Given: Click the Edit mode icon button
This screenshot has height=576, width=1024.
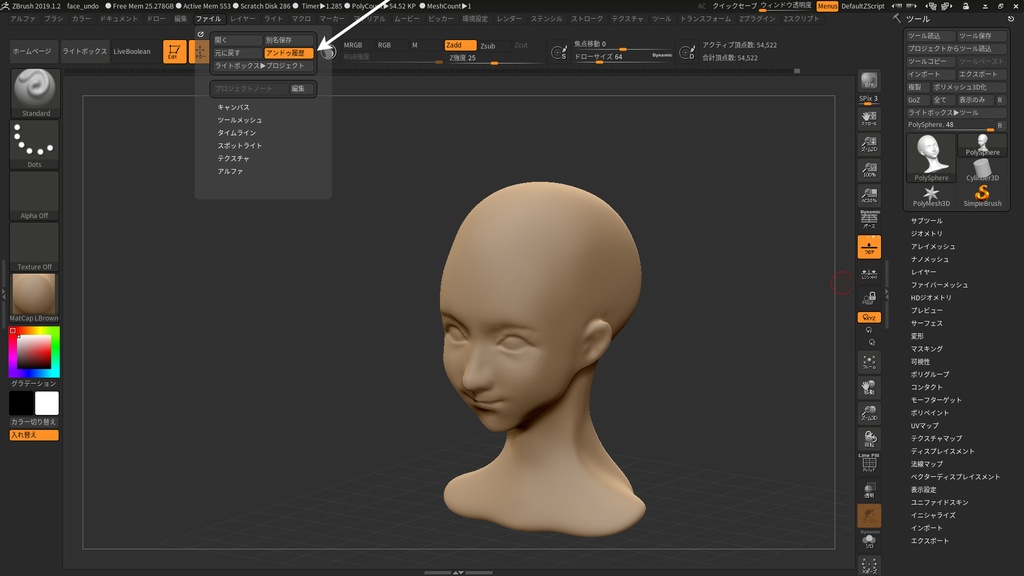Looking at the screenshot, I should click(x=174, y=51).
